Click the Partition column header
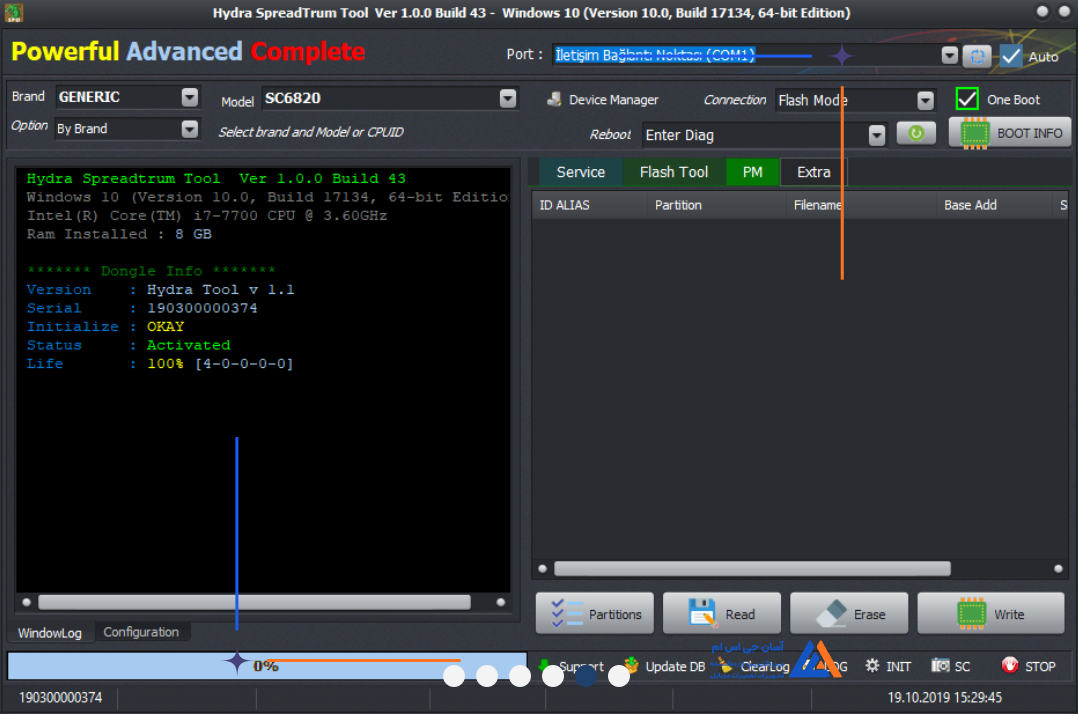 716,205
